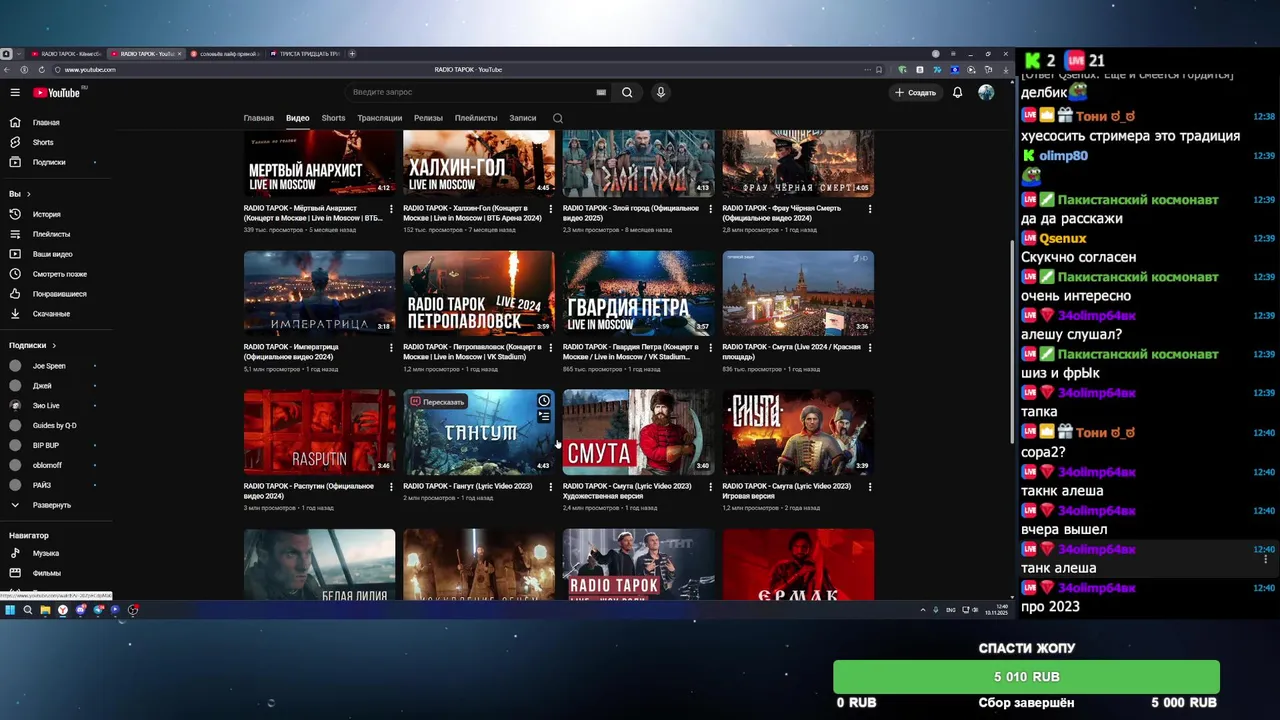The image size is (1280, 720).
Task: Open the Злой город video thumbnail
Action: click(x=638, y=163)
